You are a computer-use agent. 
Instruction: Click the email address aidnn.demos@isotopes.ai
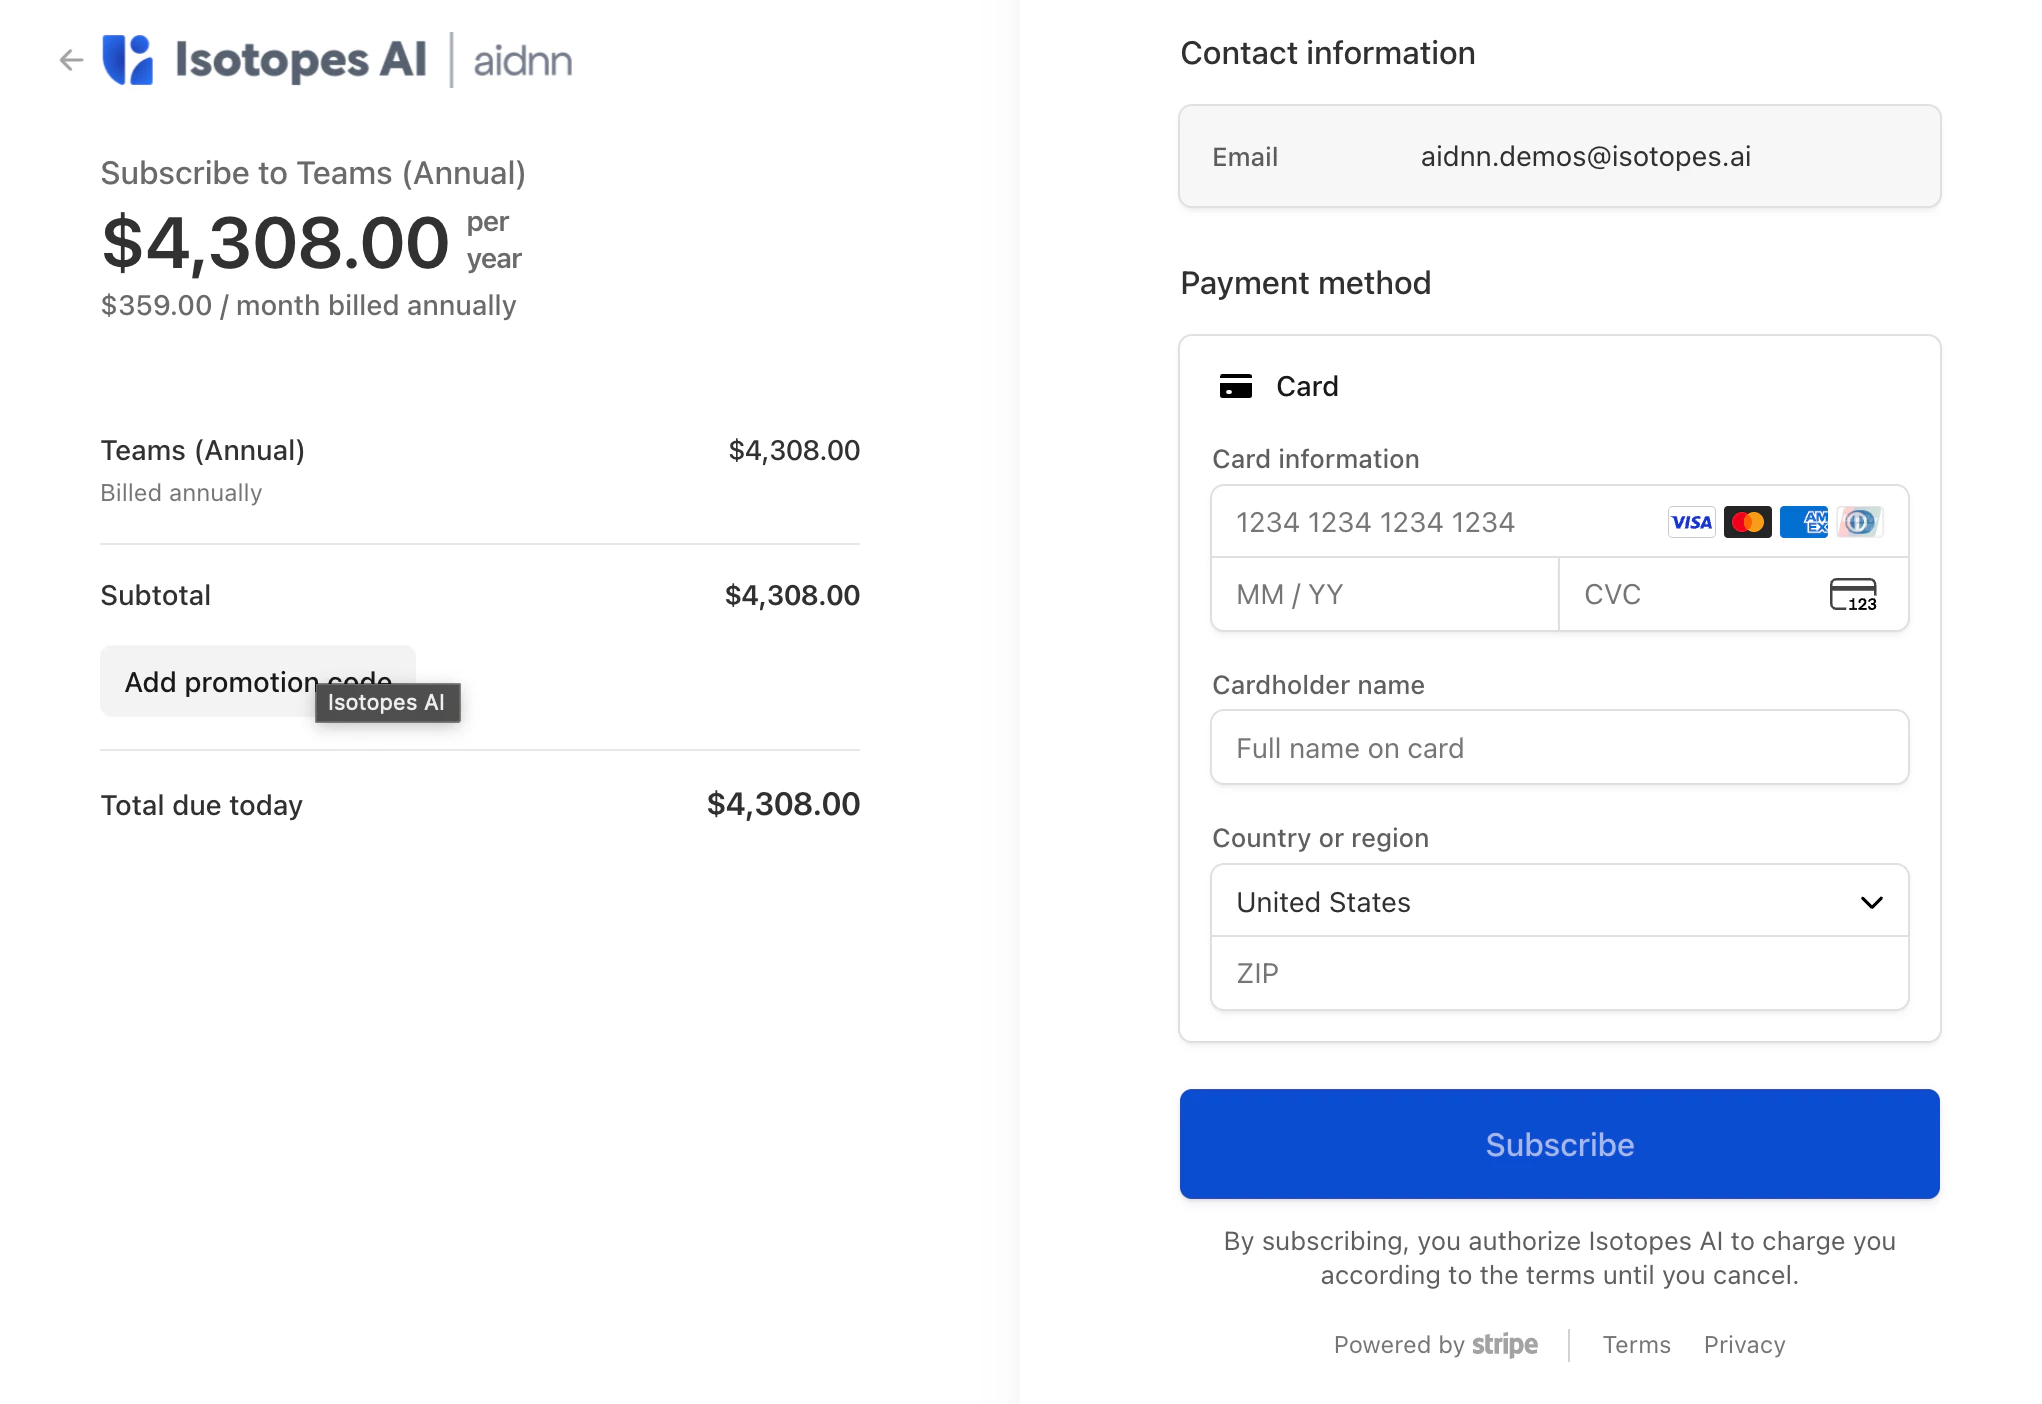pos(1585,156)
